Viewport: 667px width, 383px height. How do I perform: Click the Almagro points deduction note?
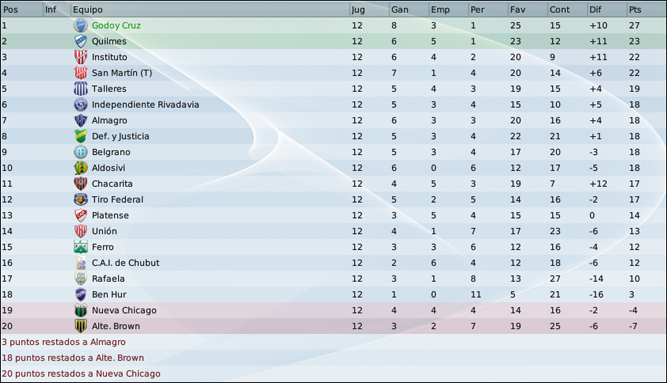pyautogui.click(x=64, y=342)
